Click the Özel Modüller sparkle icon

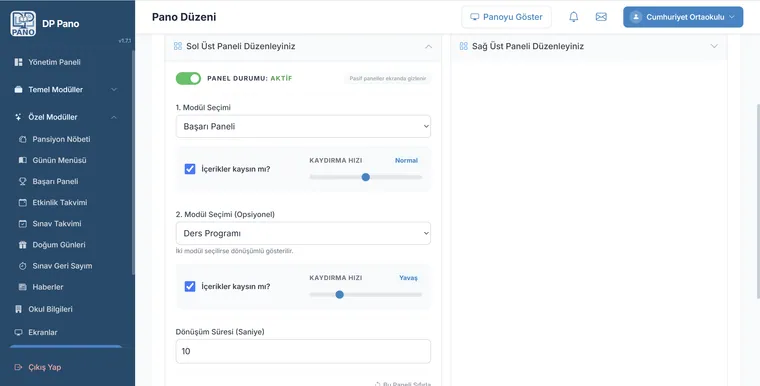(18, 117)
